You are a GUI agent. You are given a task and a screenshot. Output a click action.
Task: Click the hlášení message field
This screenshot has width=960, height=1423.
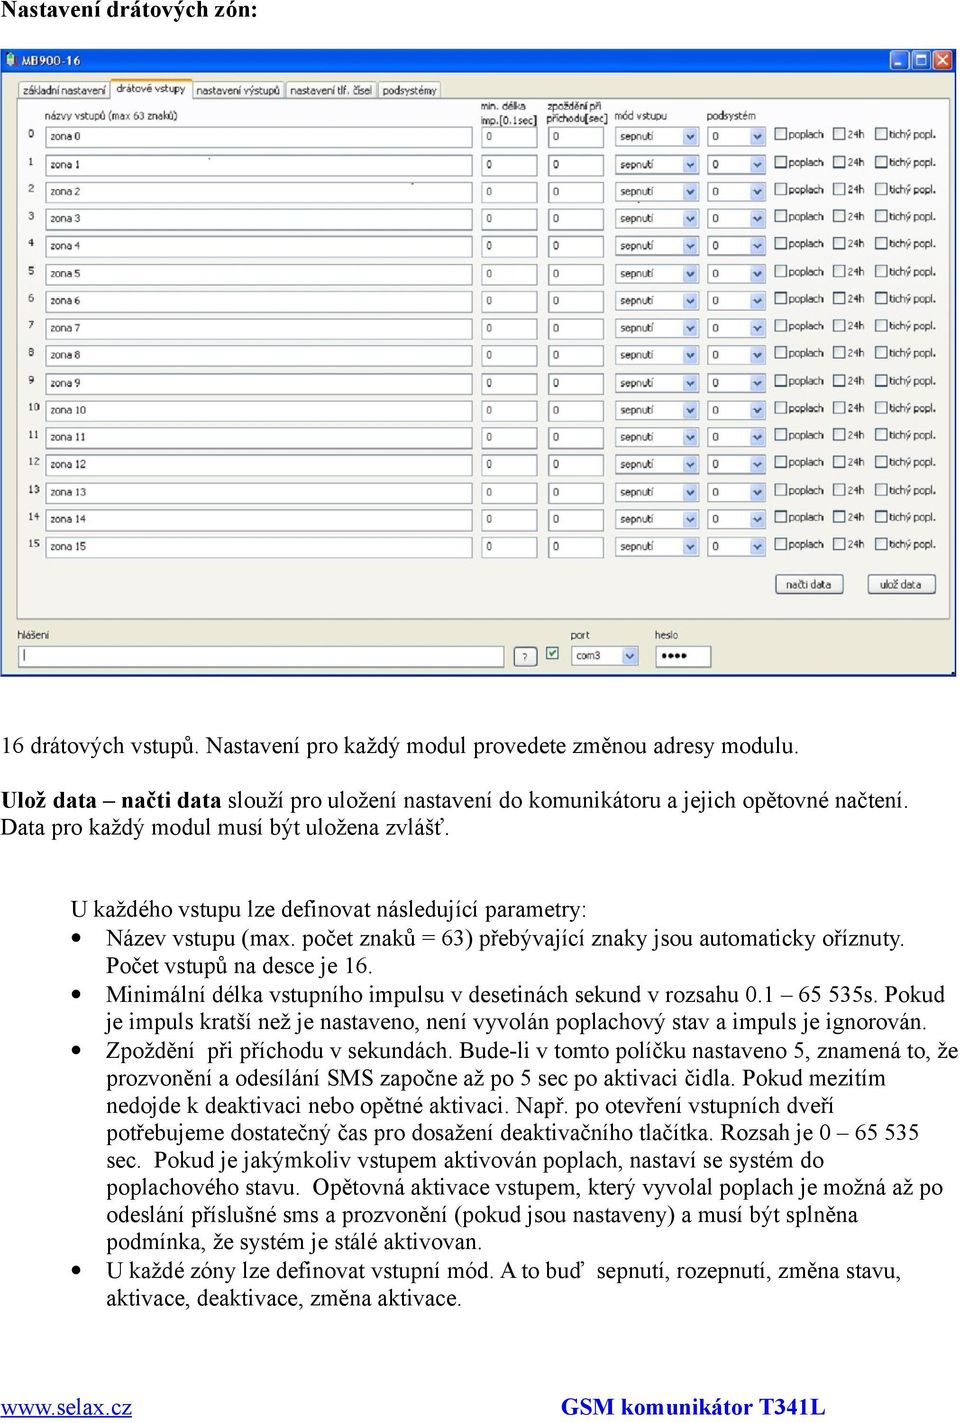coord(261,656)
